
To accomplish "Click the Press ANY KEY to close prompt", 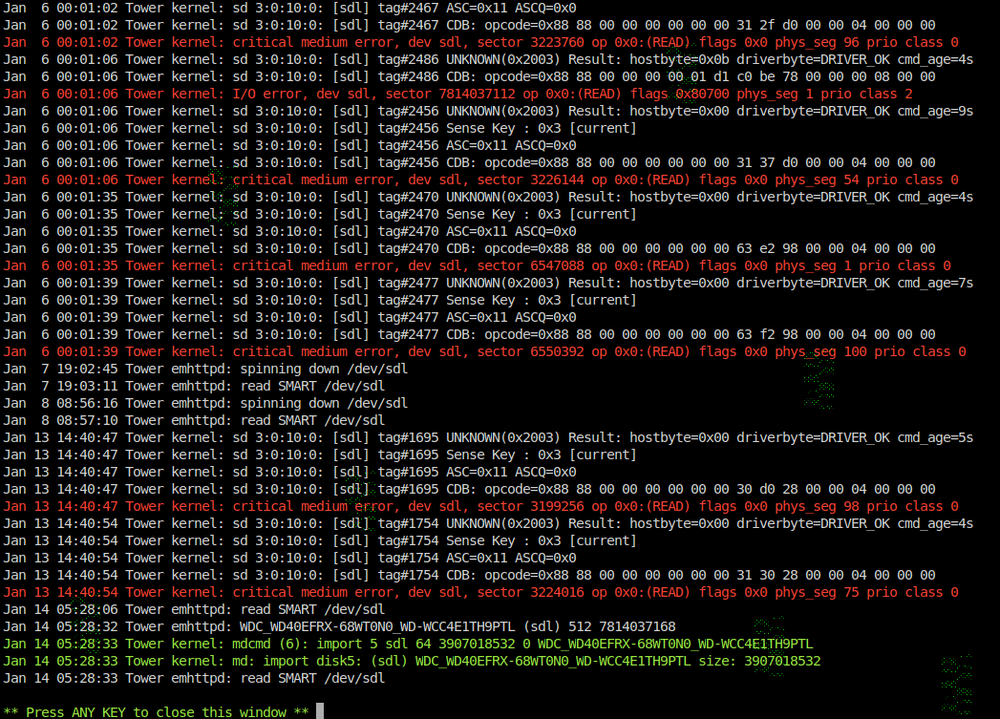I will pos(156,712).
